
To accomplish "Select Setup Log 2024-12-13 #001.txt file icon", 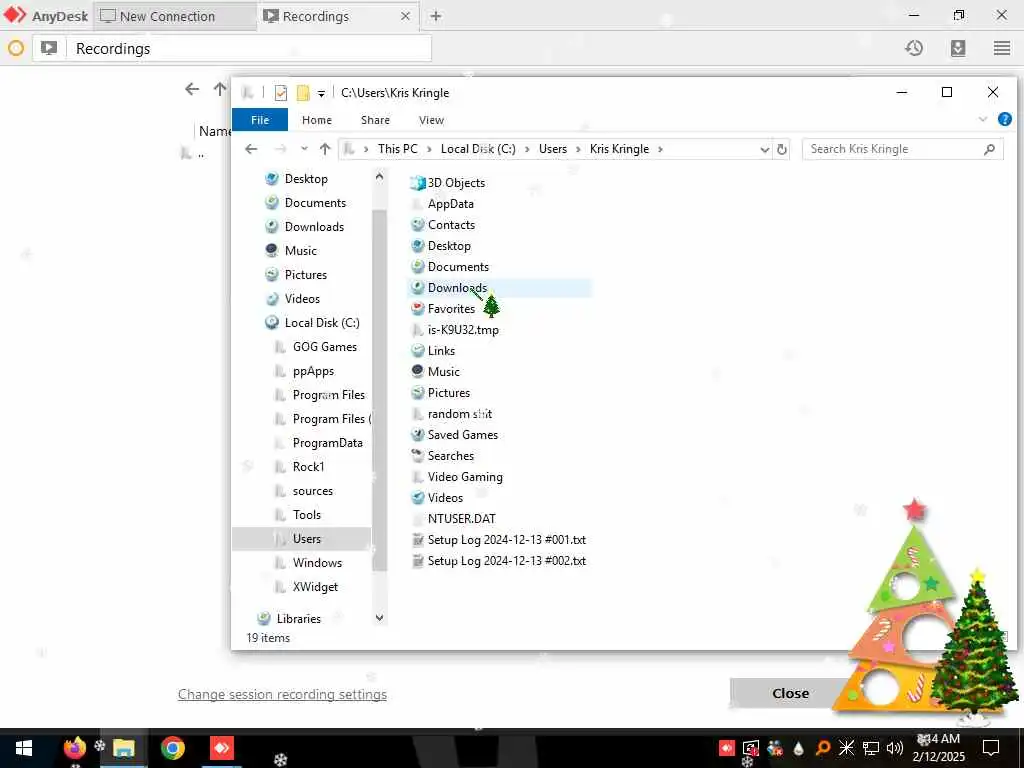I will click(418, 540).
